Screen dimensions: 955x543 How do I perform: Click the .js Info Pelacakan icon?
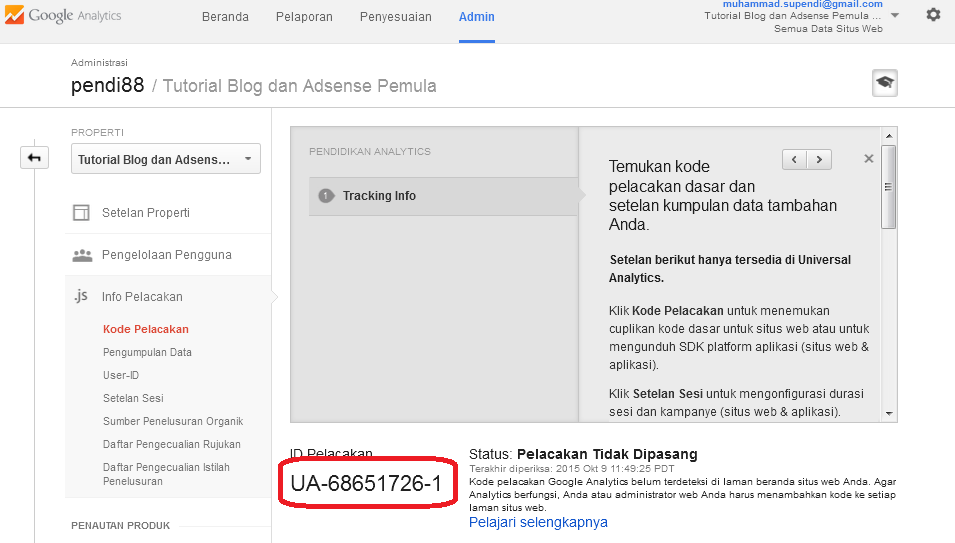[81, 296]
